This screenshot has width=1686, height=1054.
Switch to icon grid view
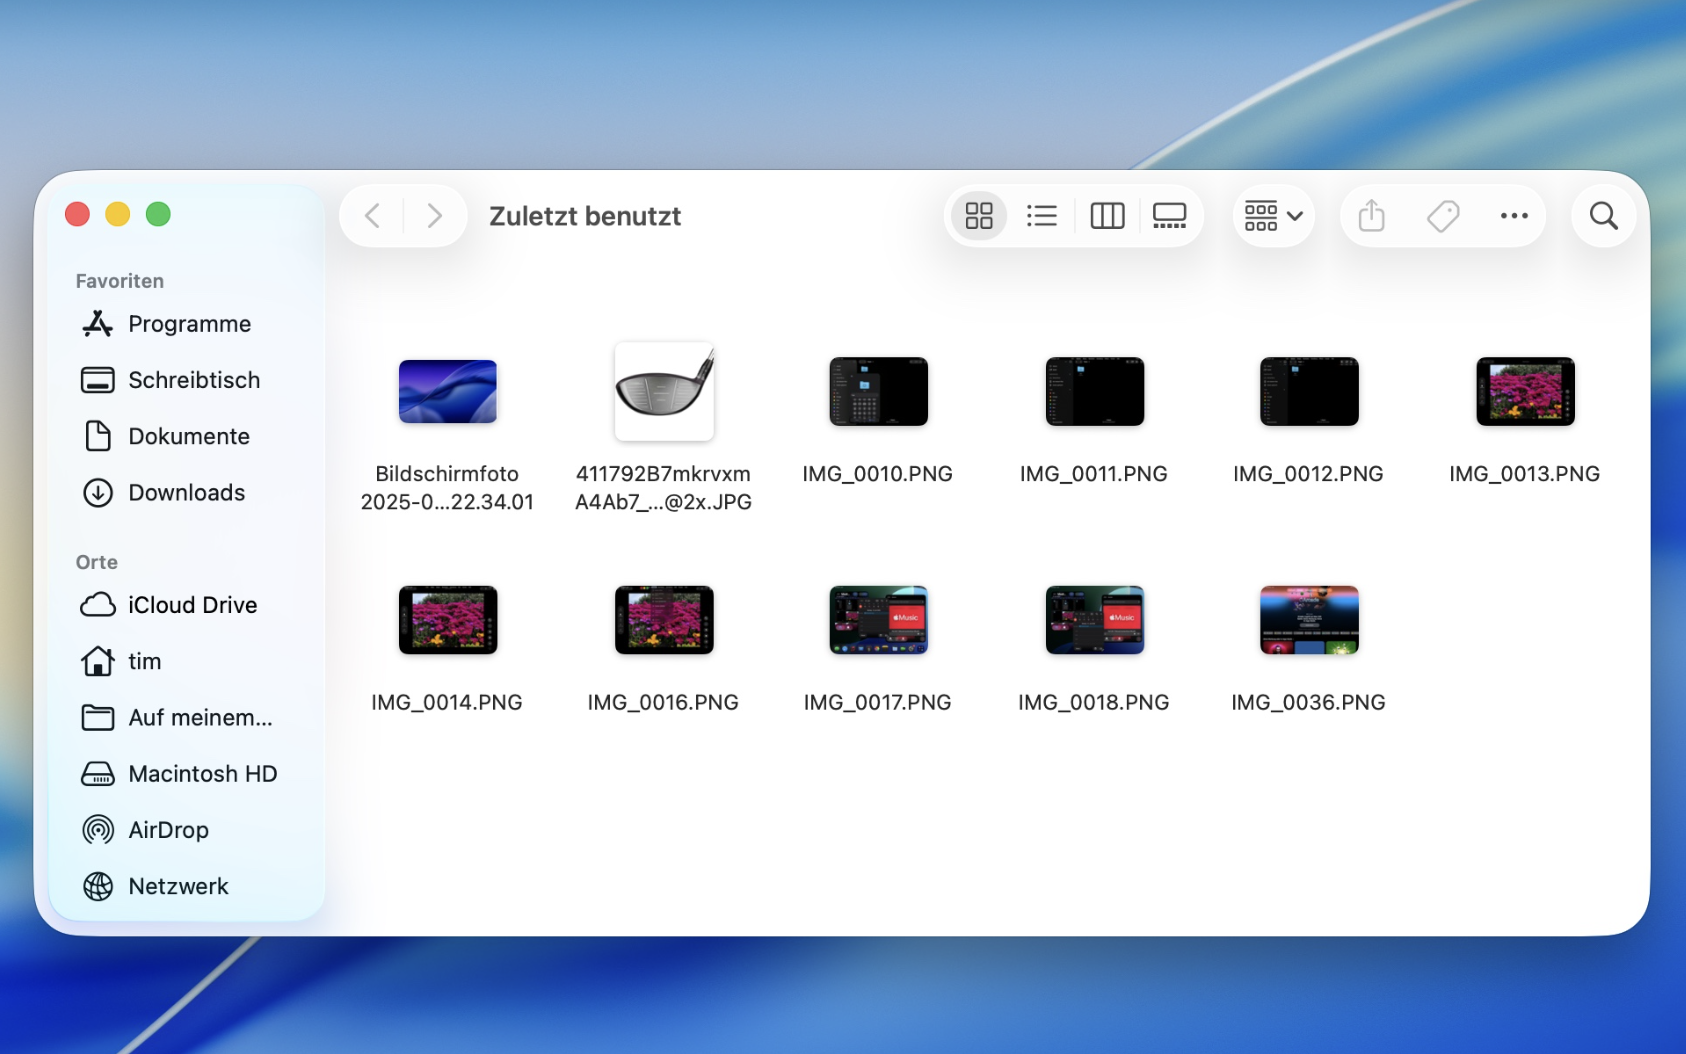978,216
